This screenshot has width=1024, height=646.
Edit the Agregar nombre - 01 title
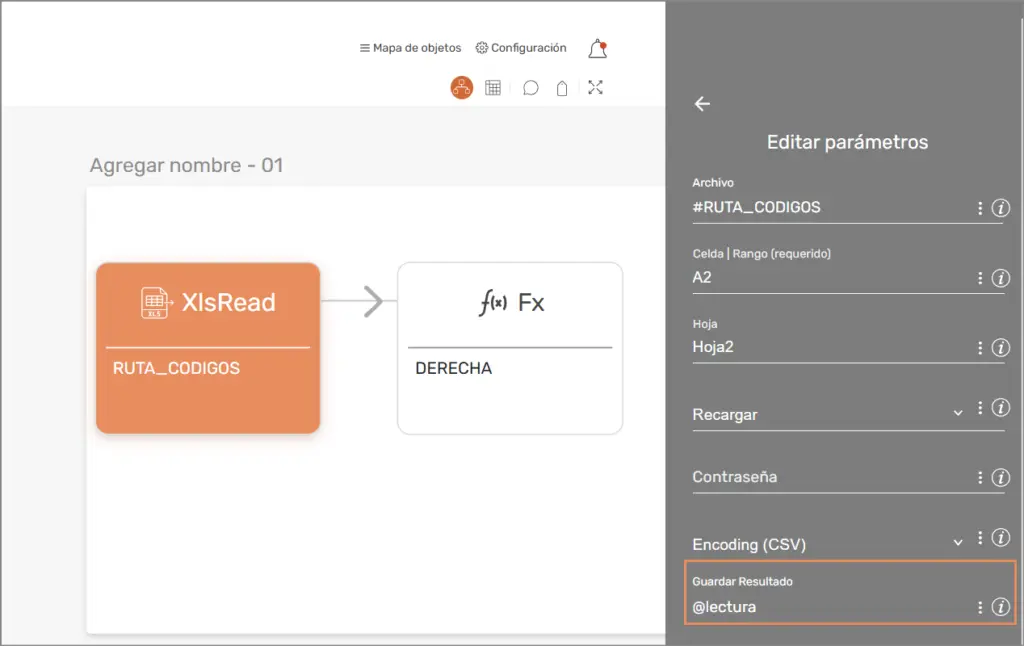(x=187, y=165)
